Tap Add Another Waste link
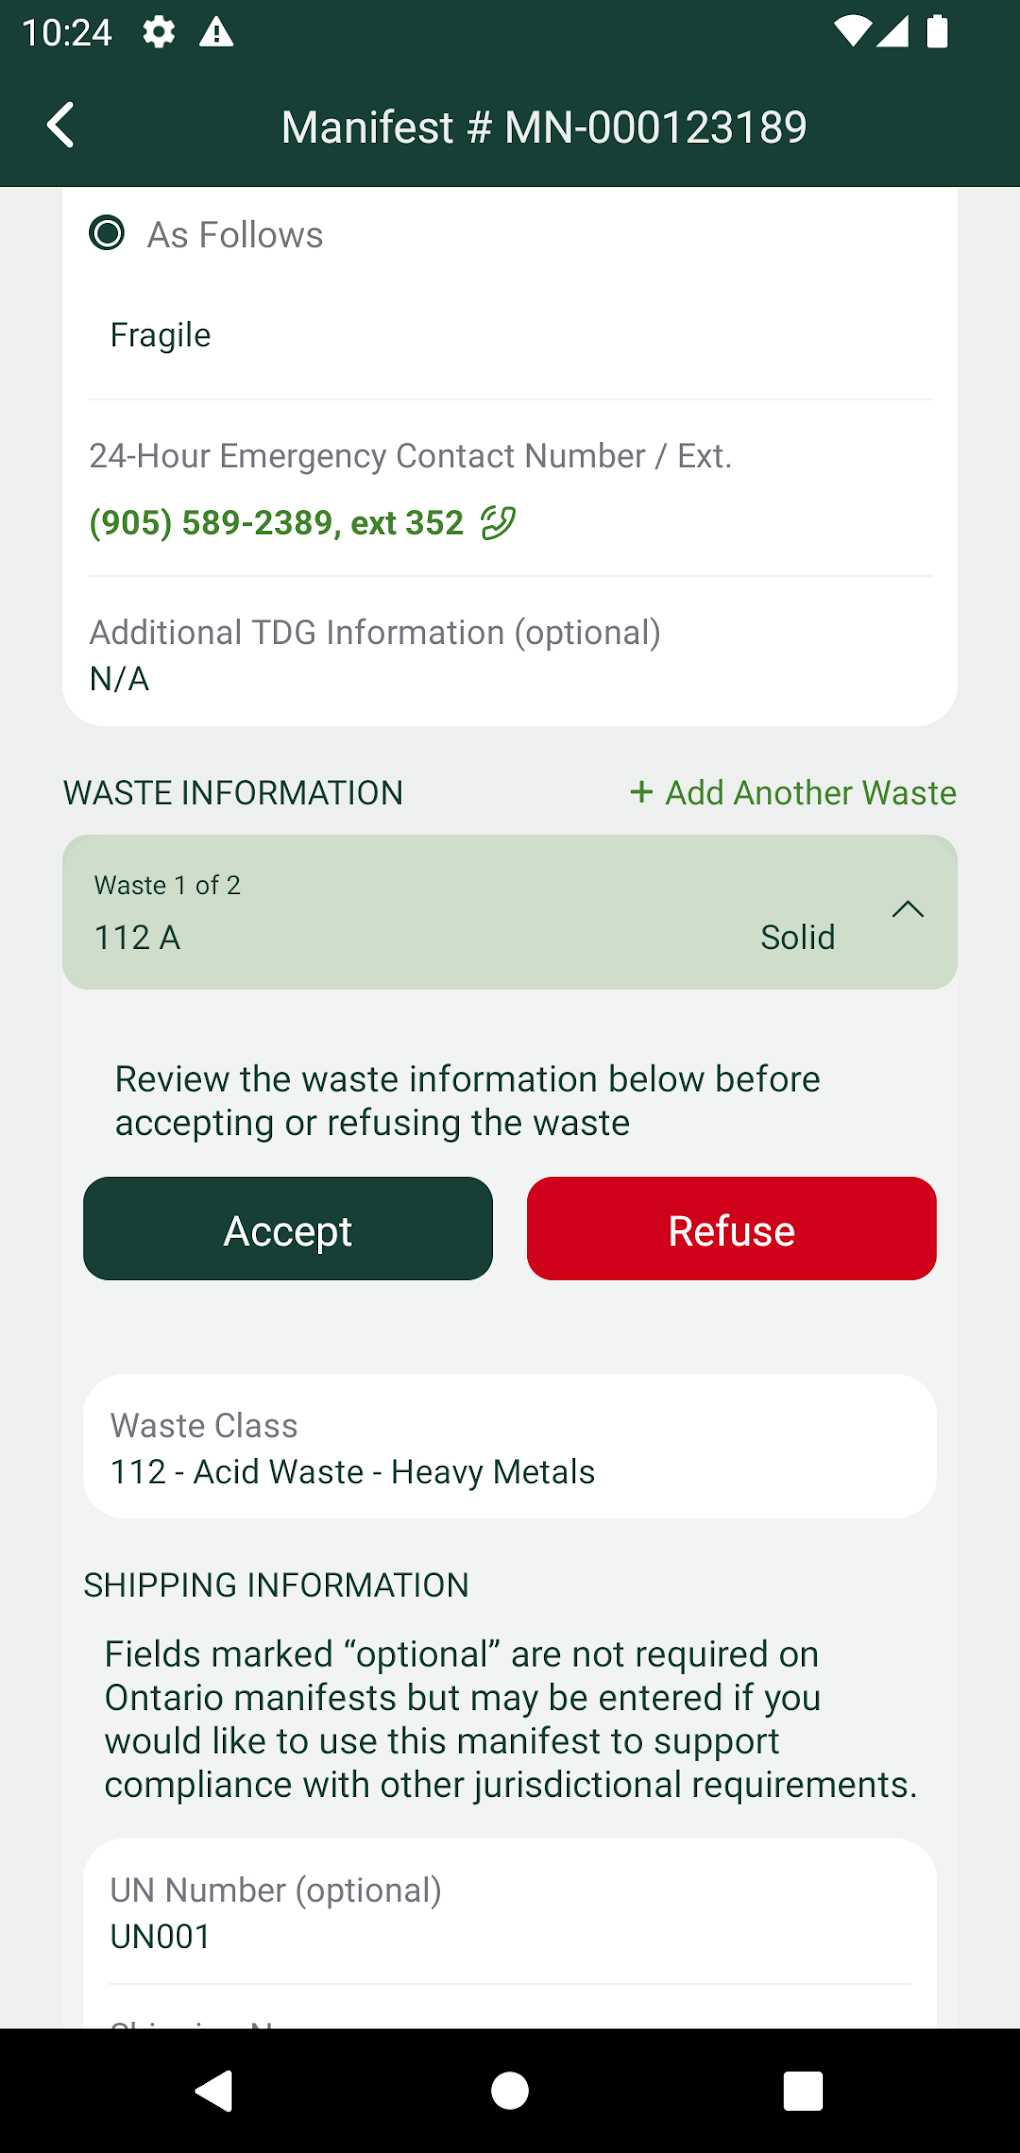Screen dimensions: 1020x2153 (x=810, y=793)
